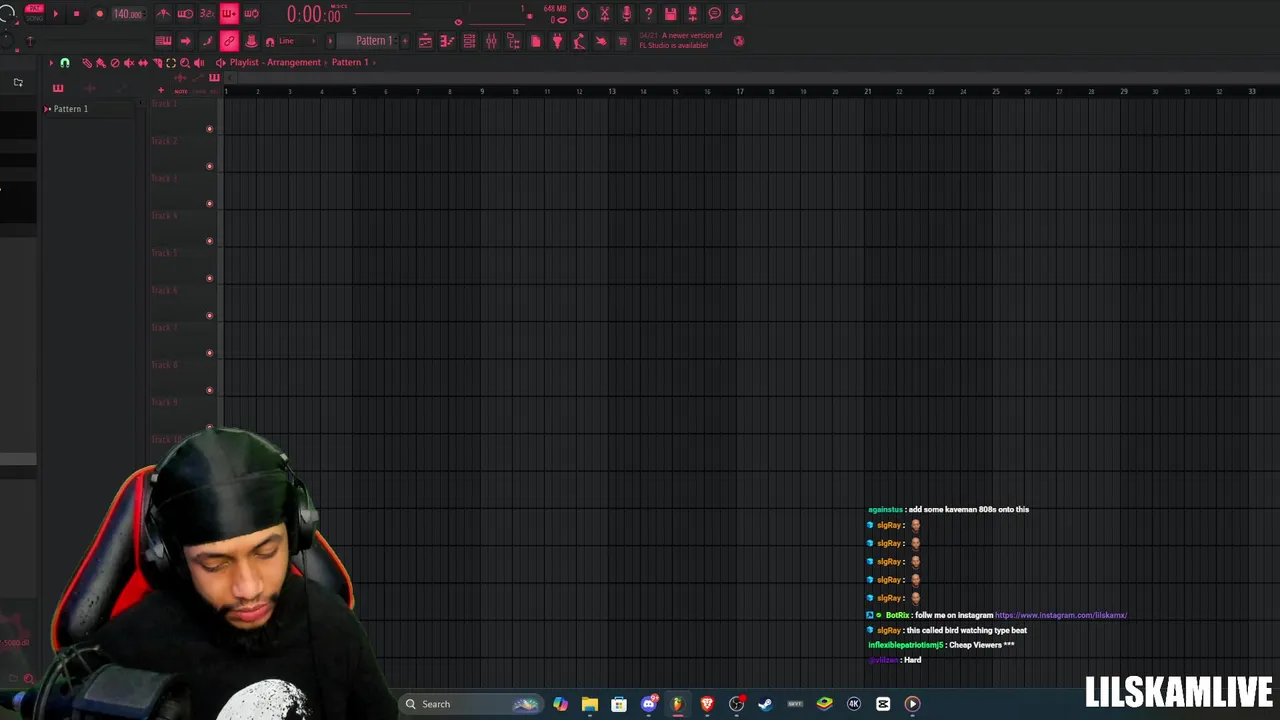This screenshot has width=1280, height=720.
Task: Open the playlist magnet snap selector
Action: 65,62
